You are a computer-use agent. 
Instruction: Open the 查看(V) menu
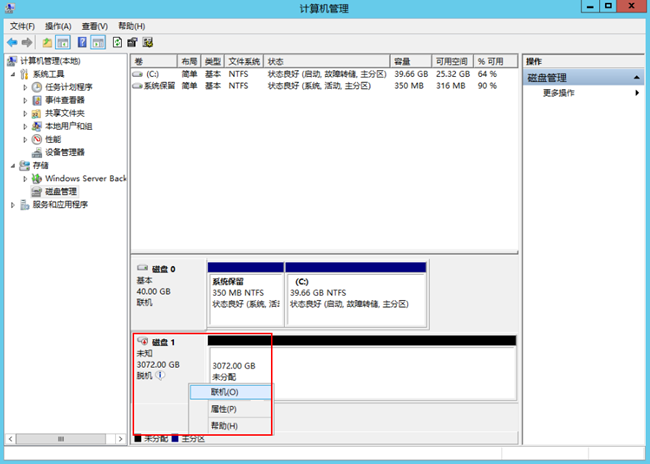(x=95, y=25)
